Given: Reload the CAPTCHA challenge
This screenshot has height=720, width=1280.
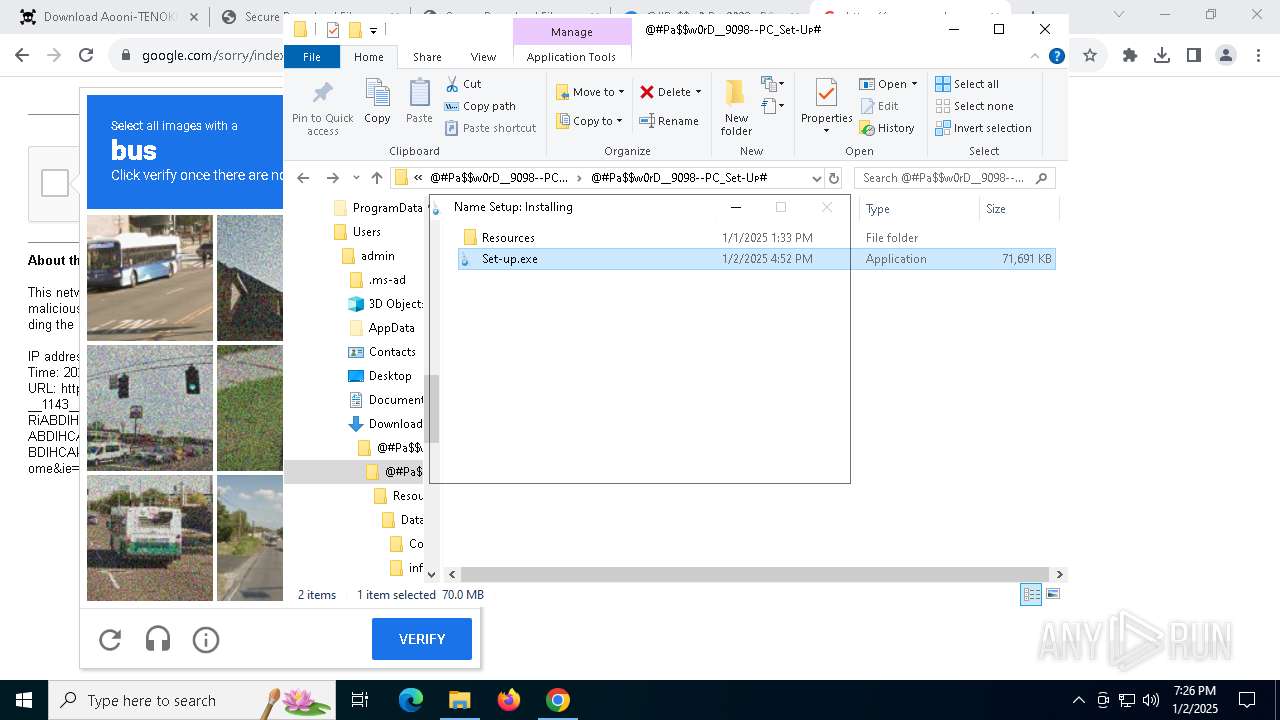Looking at the screenshot, I should click(x=110, y=640).
